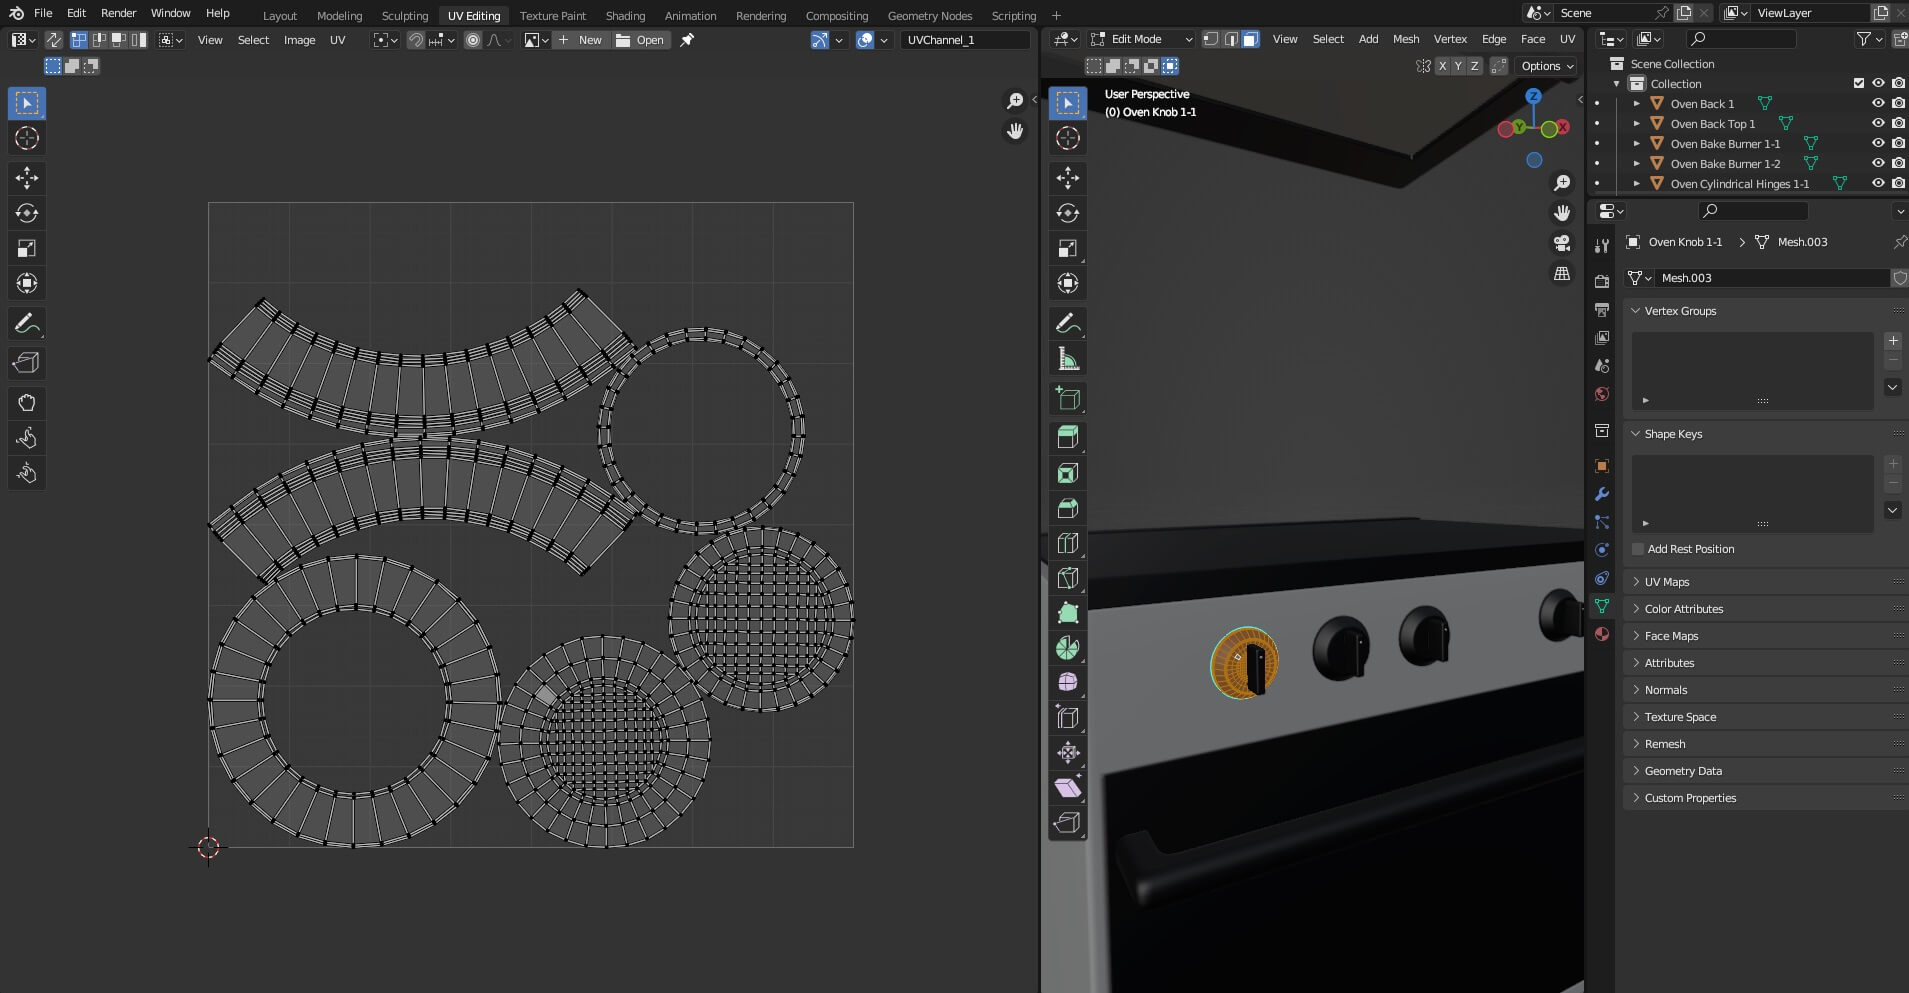The height and width of the screenshot is (993, 1909).
Task: Select the Edge Slide tool
Action: (1068, 717)
